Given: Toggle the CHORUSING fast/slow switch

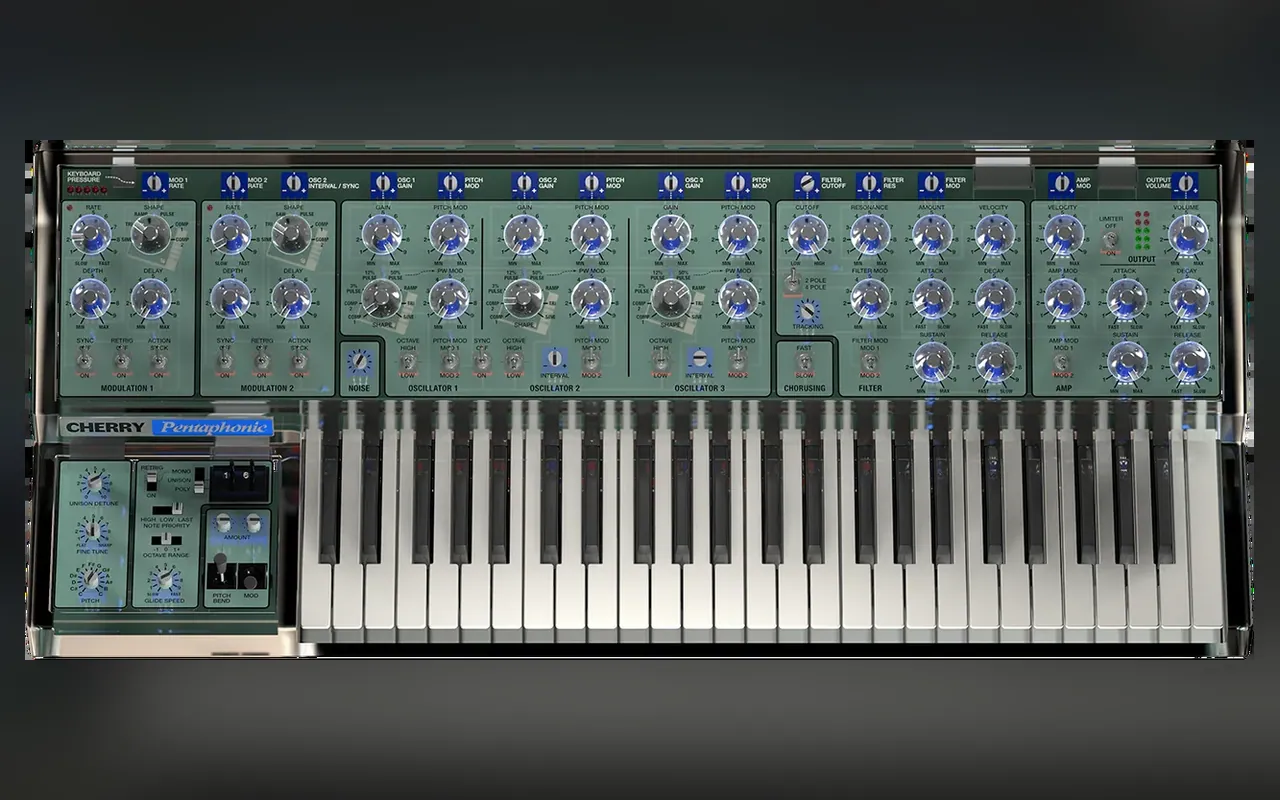Looking at the screenshot, I should (805, 361).
